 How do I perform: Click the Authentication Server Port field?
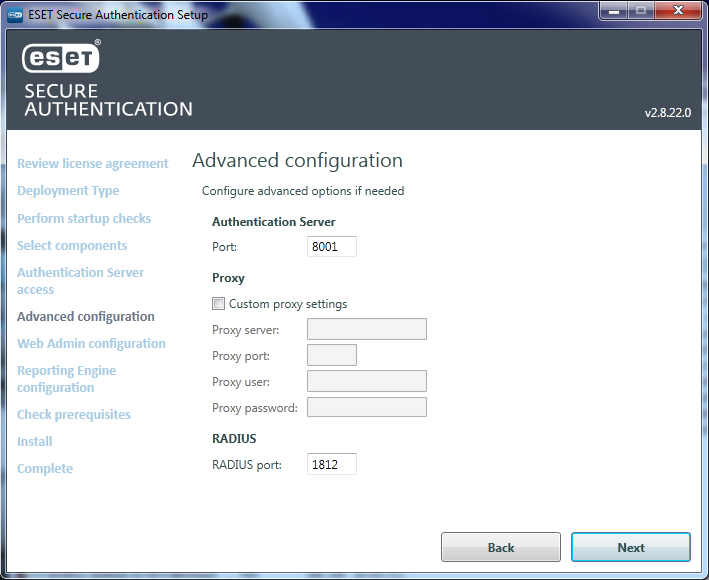click(331, 246)
